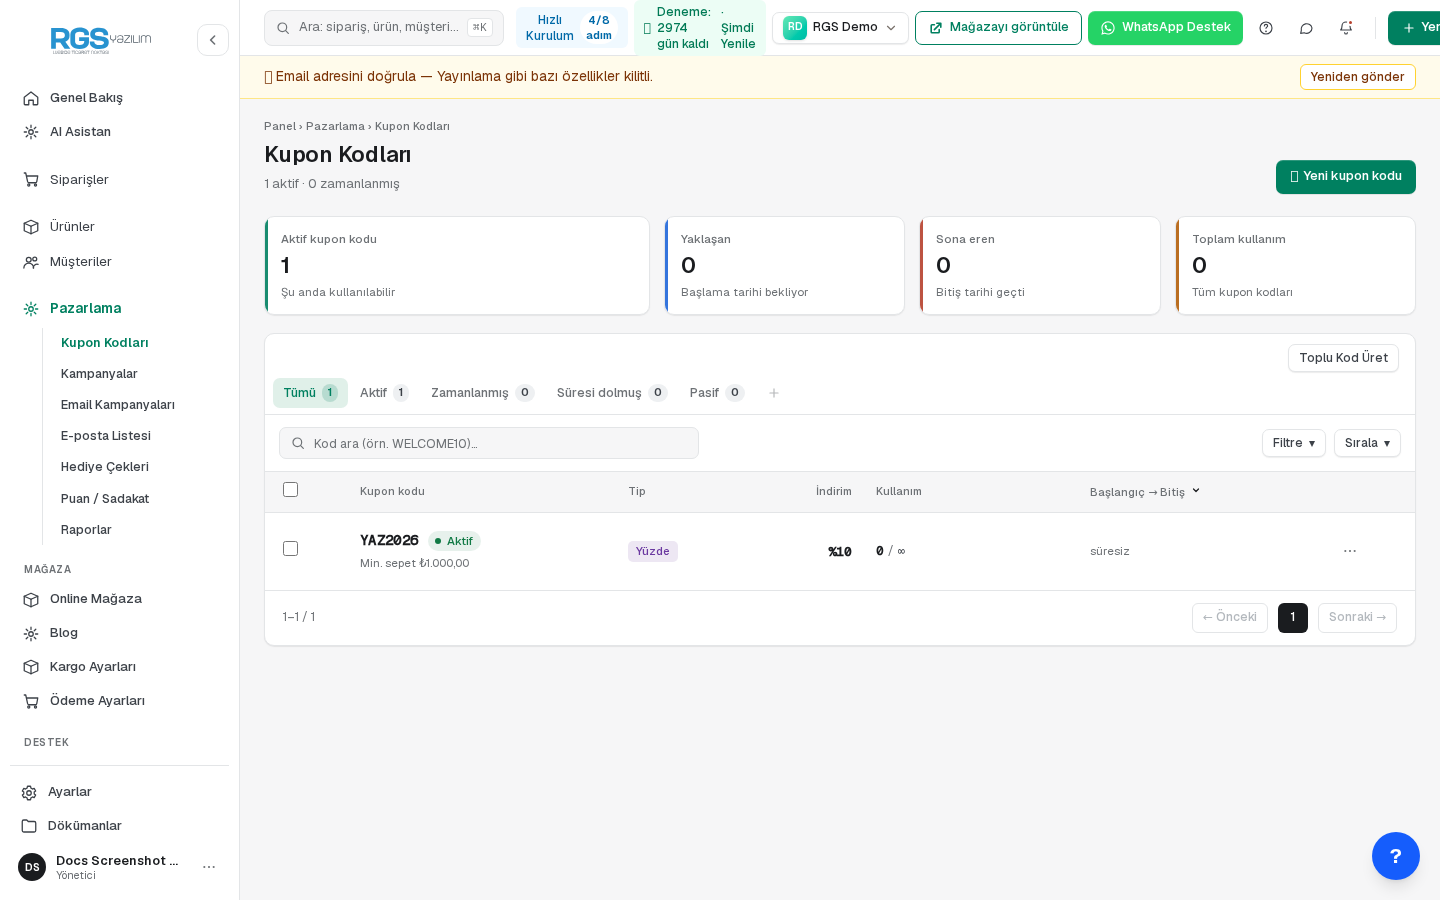Open the Mağazayı görüntüle button
The height and width of the screenshot is (900, 1440).
(998, 28)
